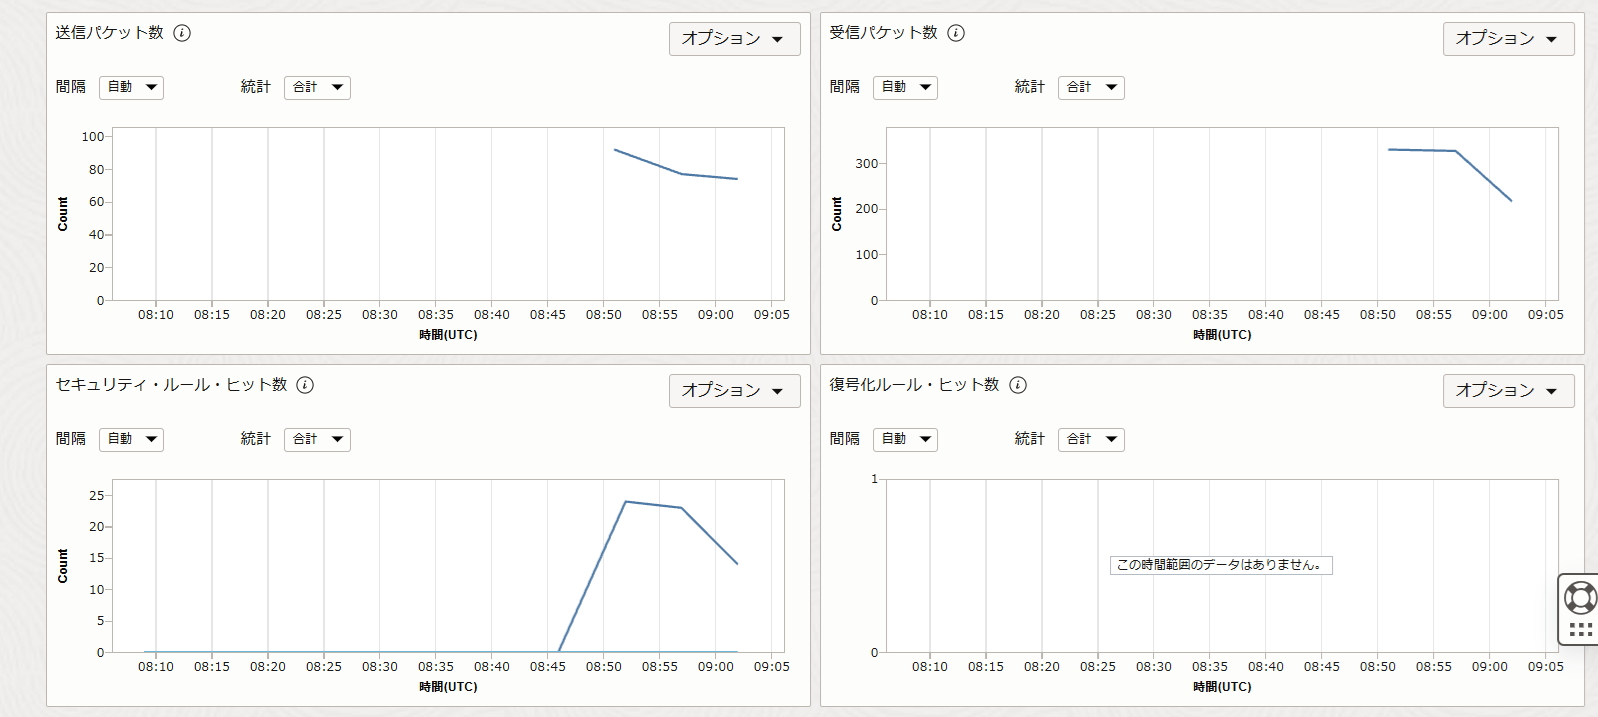Expand 間隔 dropdown in 復号化ルール・ヒット数 panel
Screen dimensions: 1598x717
pos(905,440)
